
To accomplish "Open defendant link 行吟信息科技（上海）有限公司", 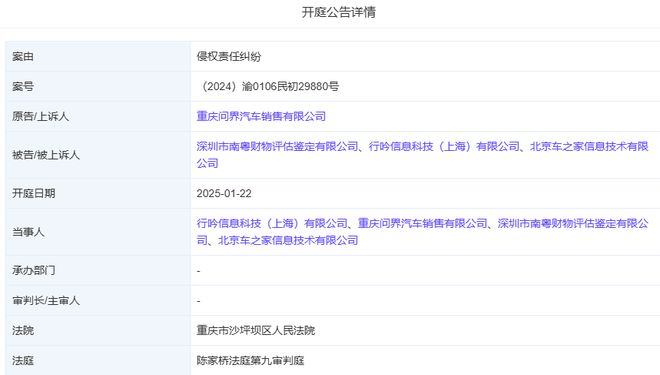I will (444, 146).
